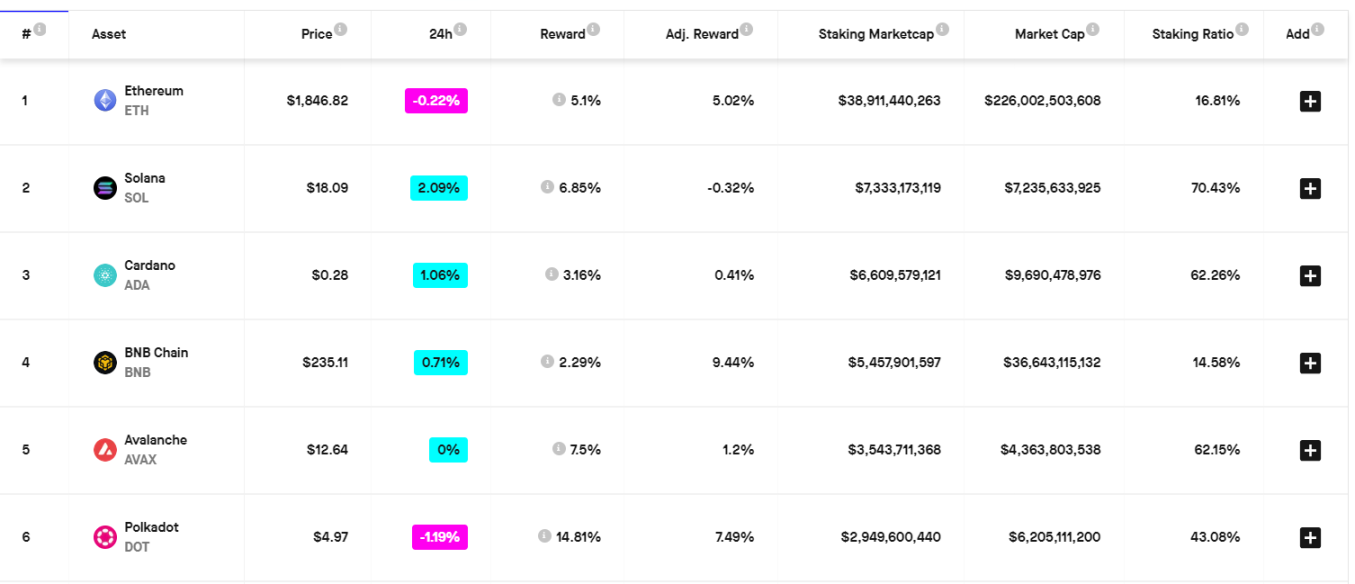The height and width of the screenshot is (584, 1355).
Task: Add Ethereum using its plus button
Action: (1310, 100)
